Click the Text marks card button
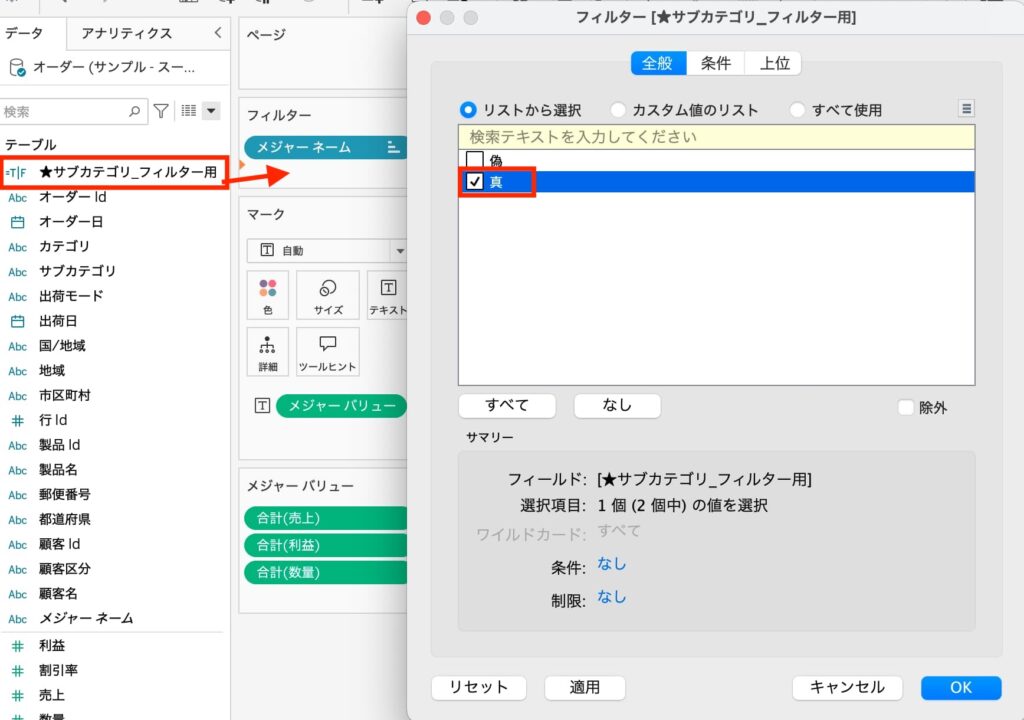Image resolution: width=1024 pixels, height=720 pixels. [388, 296]
